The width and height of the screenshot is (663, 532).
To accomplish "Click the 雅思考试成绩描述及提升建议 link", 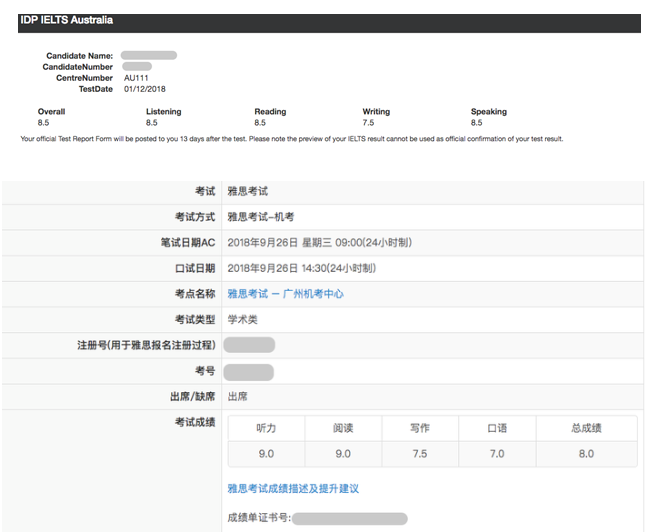I will [x=292, y=489].
